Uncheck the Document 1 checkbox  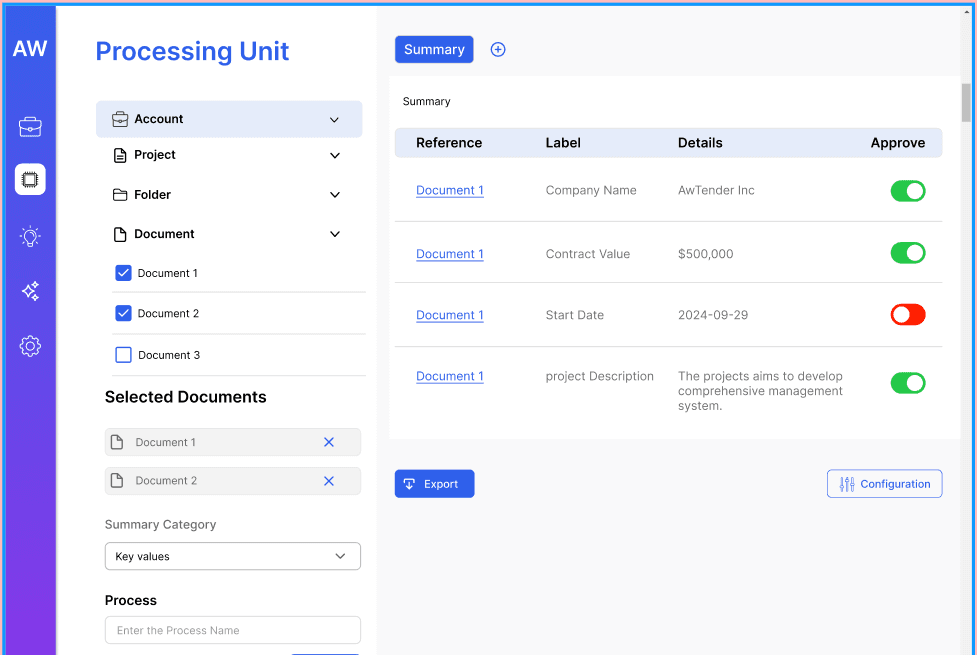[x=123, y=273]
